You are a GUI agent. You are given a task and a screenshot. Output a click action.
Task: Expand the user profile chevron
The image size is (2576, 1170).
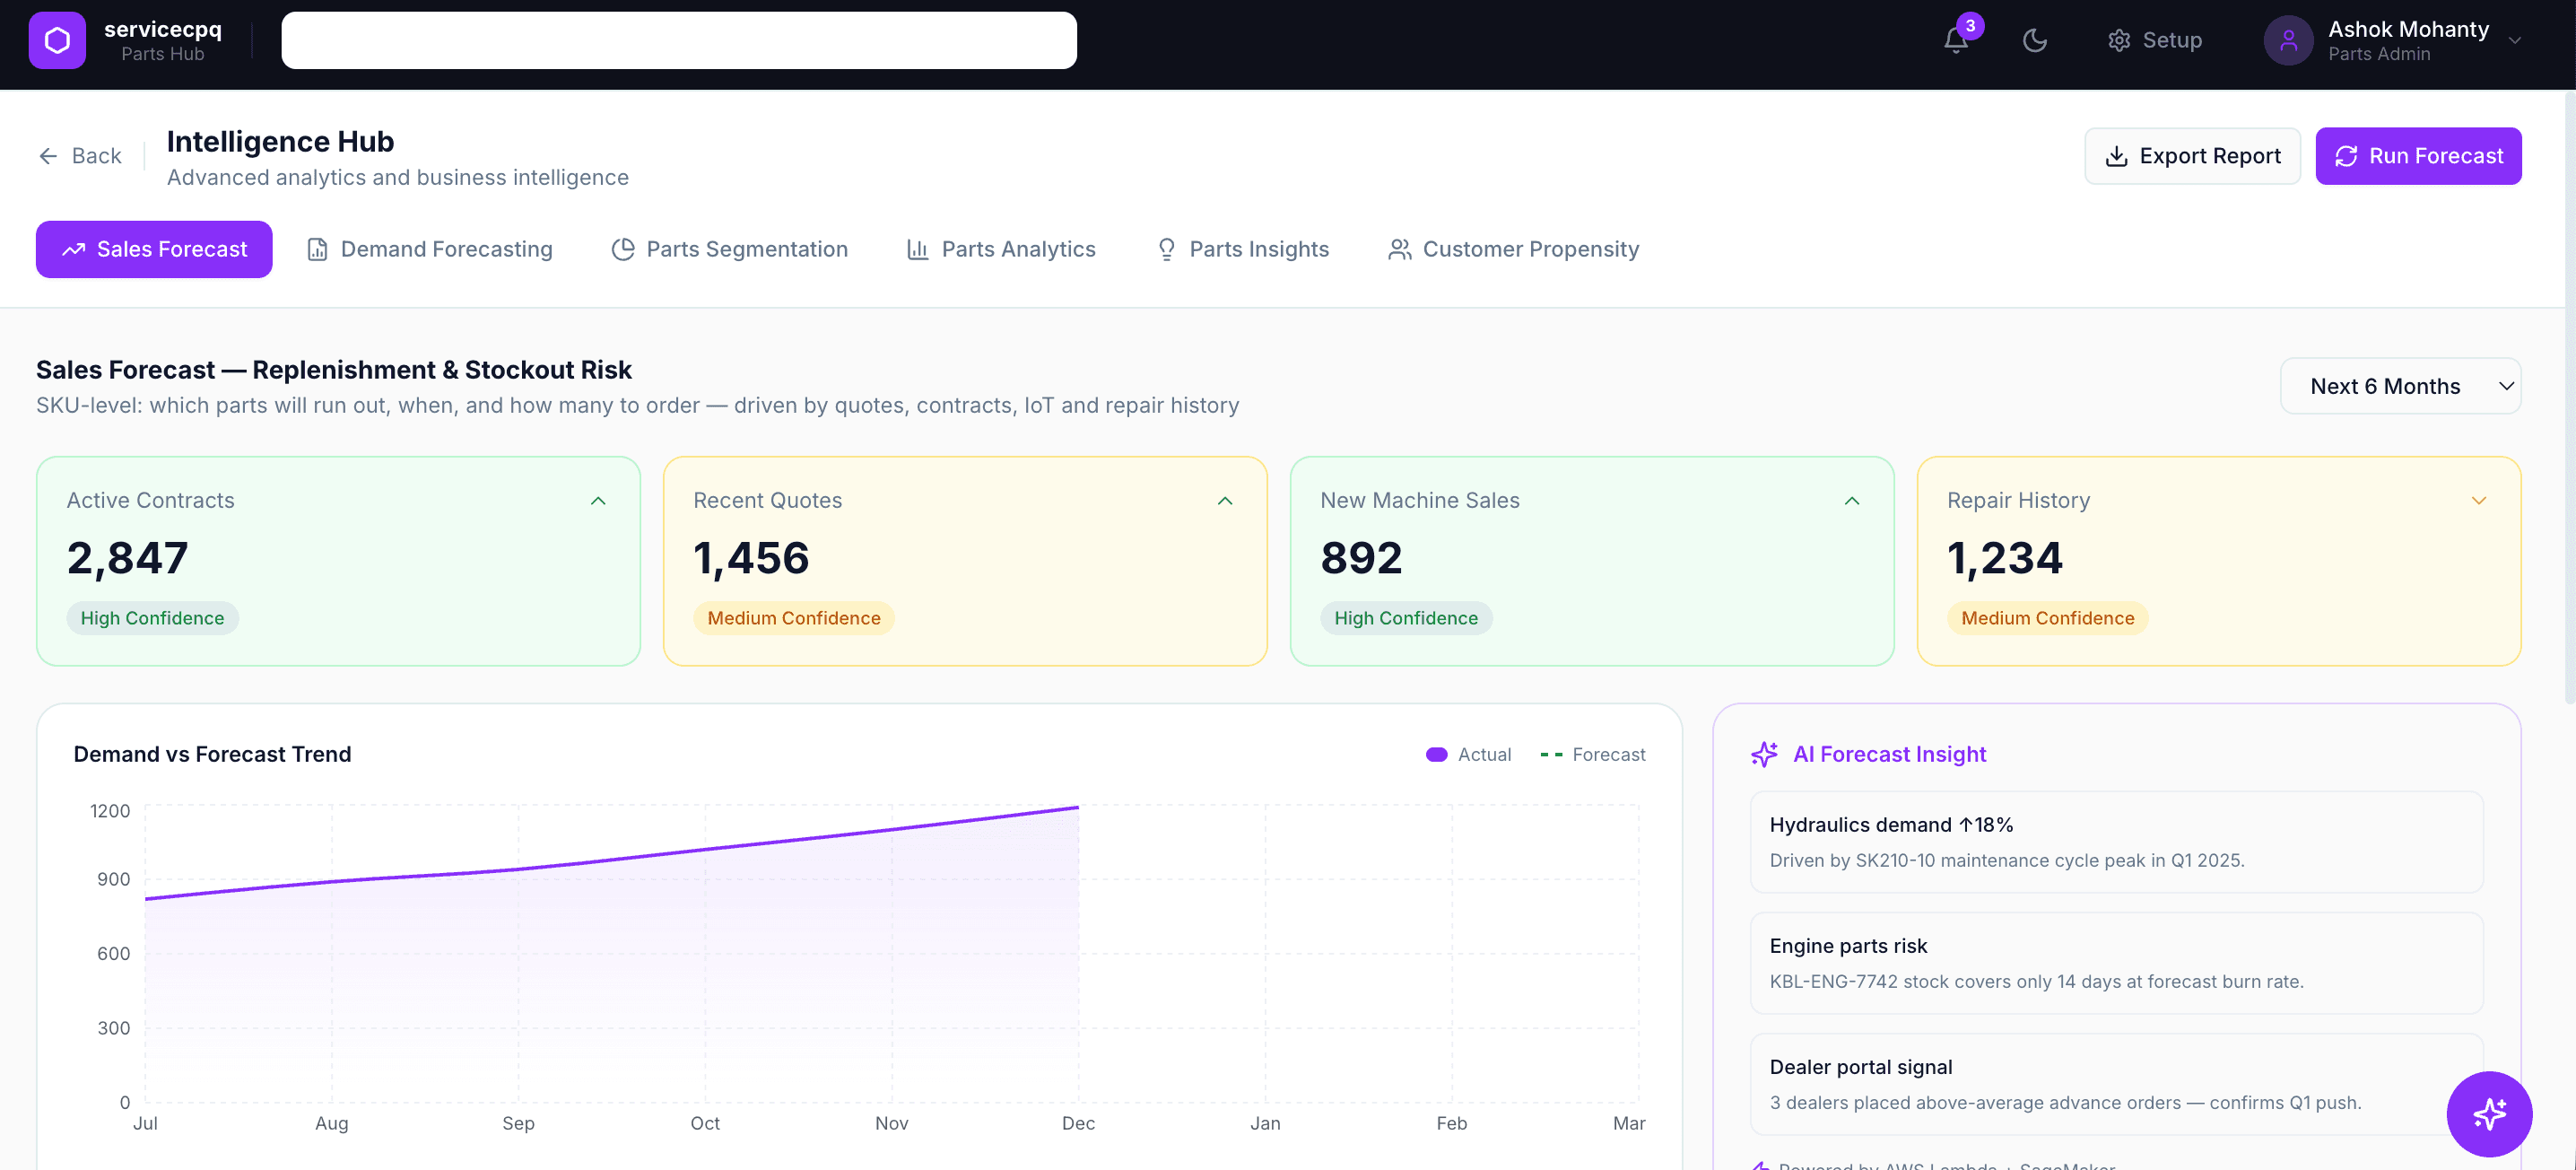coord(2514,40)
